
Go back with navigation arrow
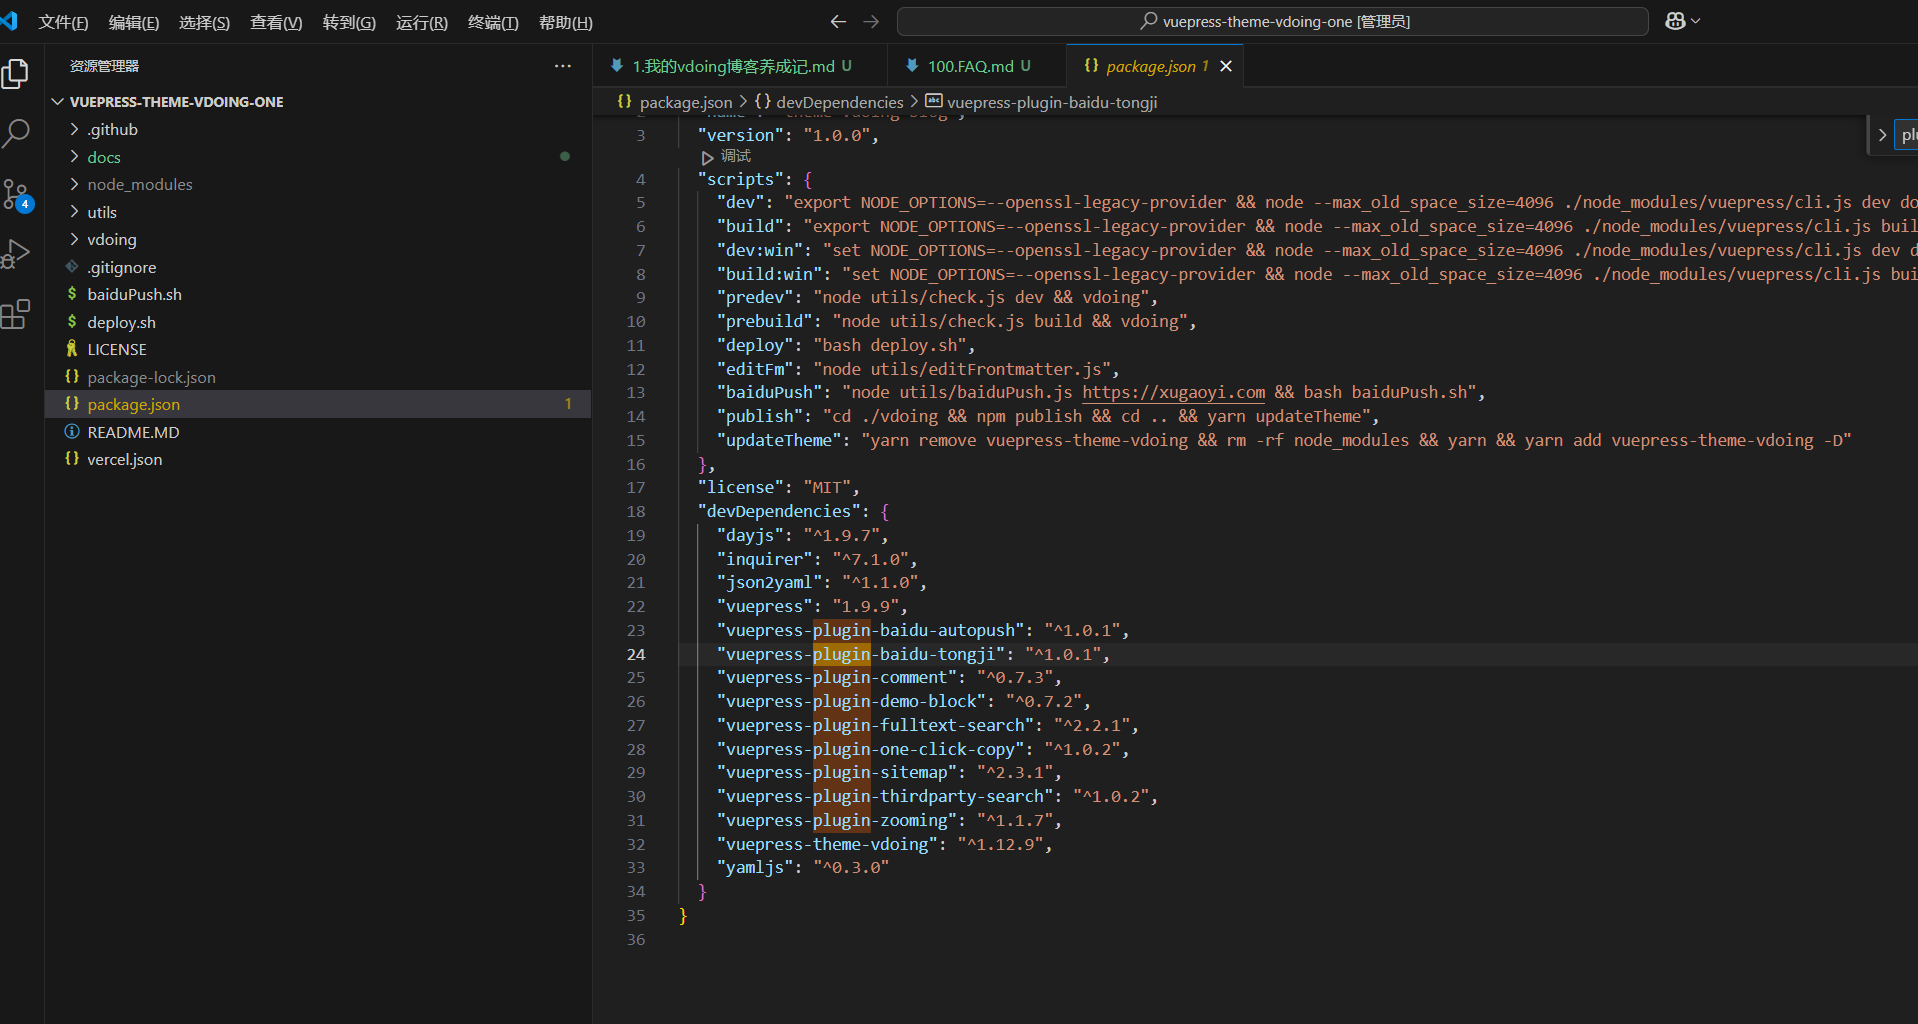point(838,21)
